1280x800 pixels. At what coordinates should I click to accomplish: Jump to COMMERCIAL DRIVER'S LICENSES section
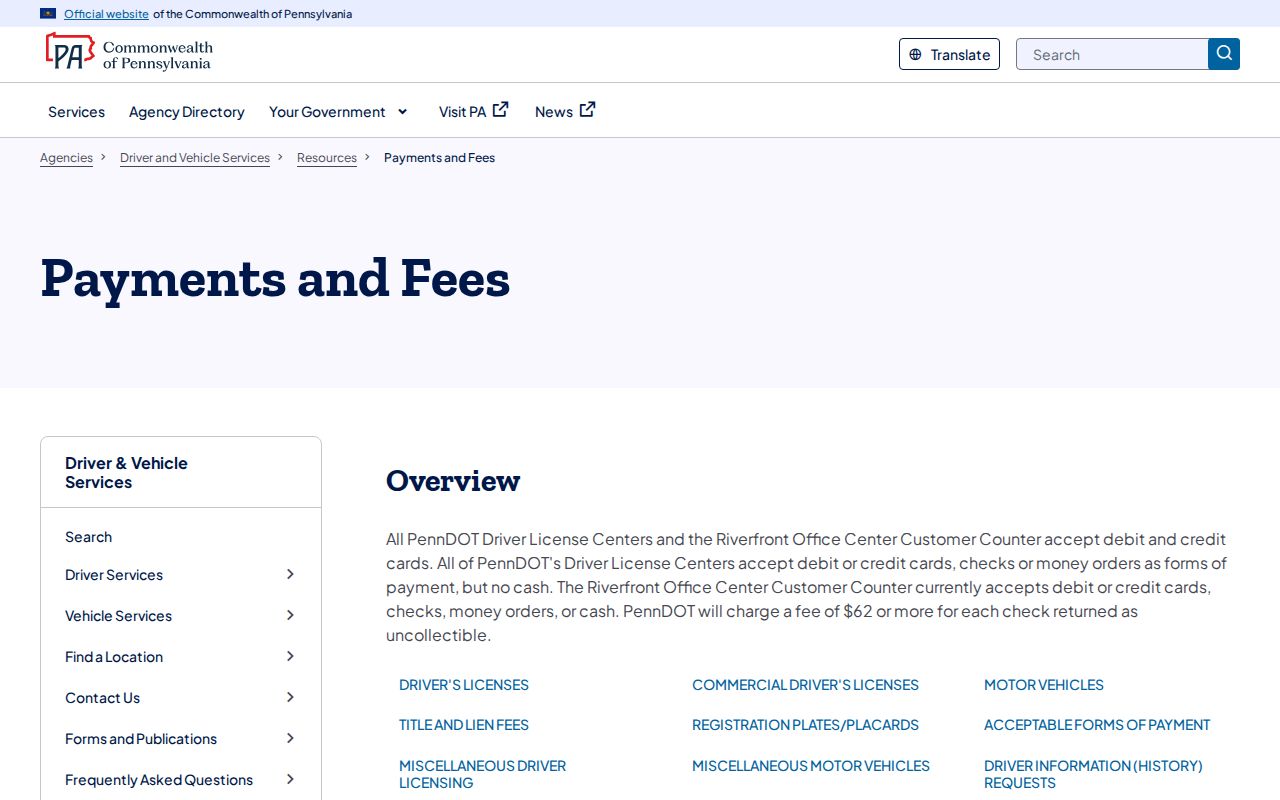coord(805,685)
